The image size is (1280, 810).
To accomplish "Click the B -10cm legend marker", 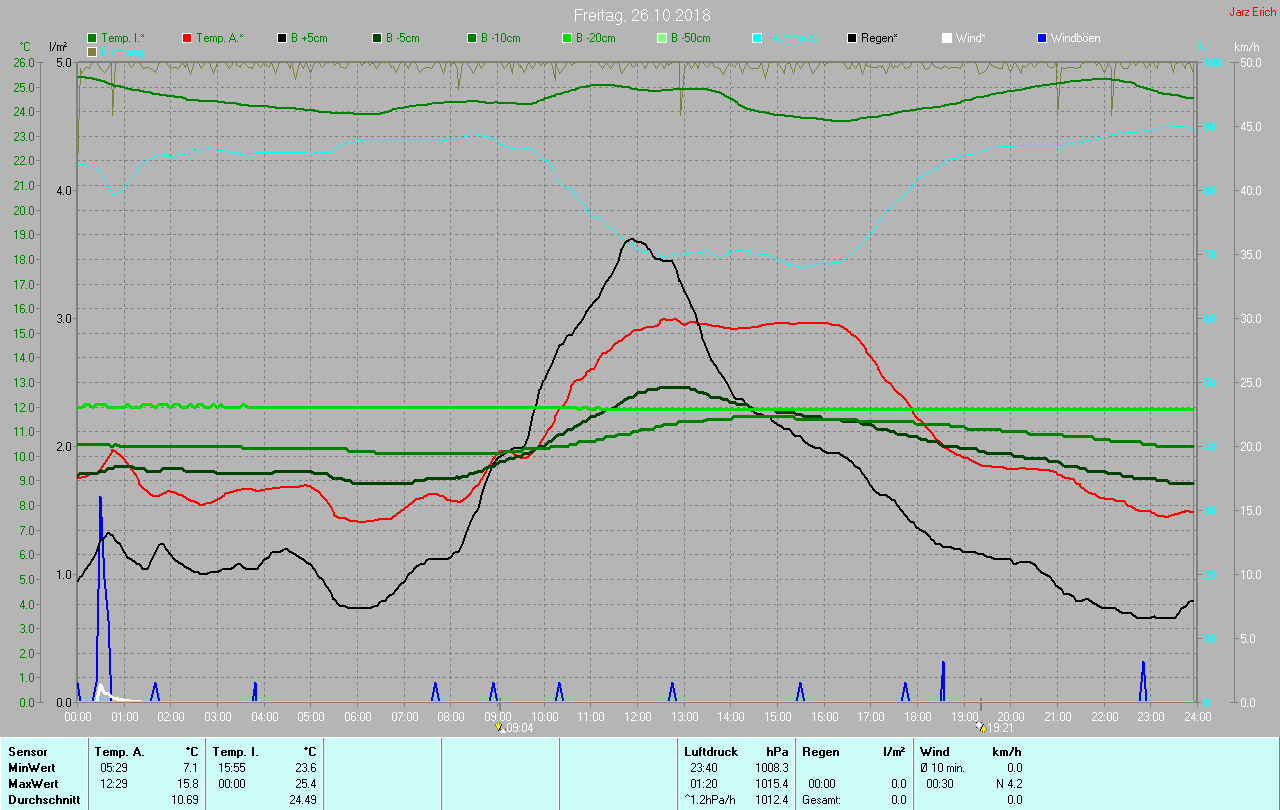I will (x=472, y=38).
